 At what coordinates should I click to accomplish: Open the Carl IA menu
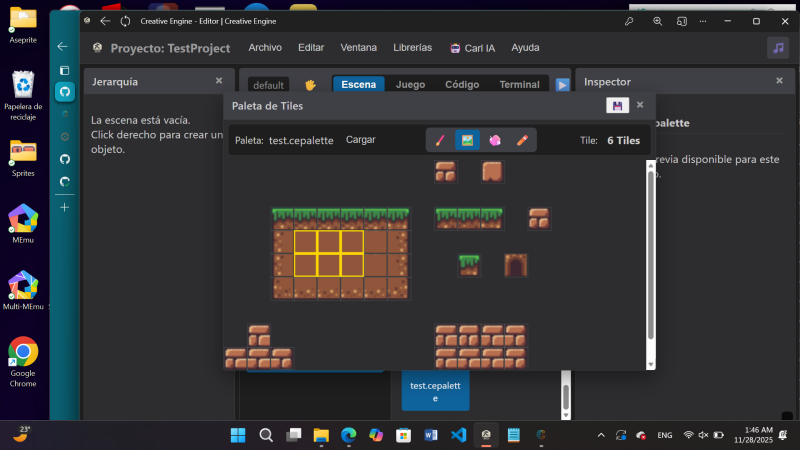click(x=473, y=48)
